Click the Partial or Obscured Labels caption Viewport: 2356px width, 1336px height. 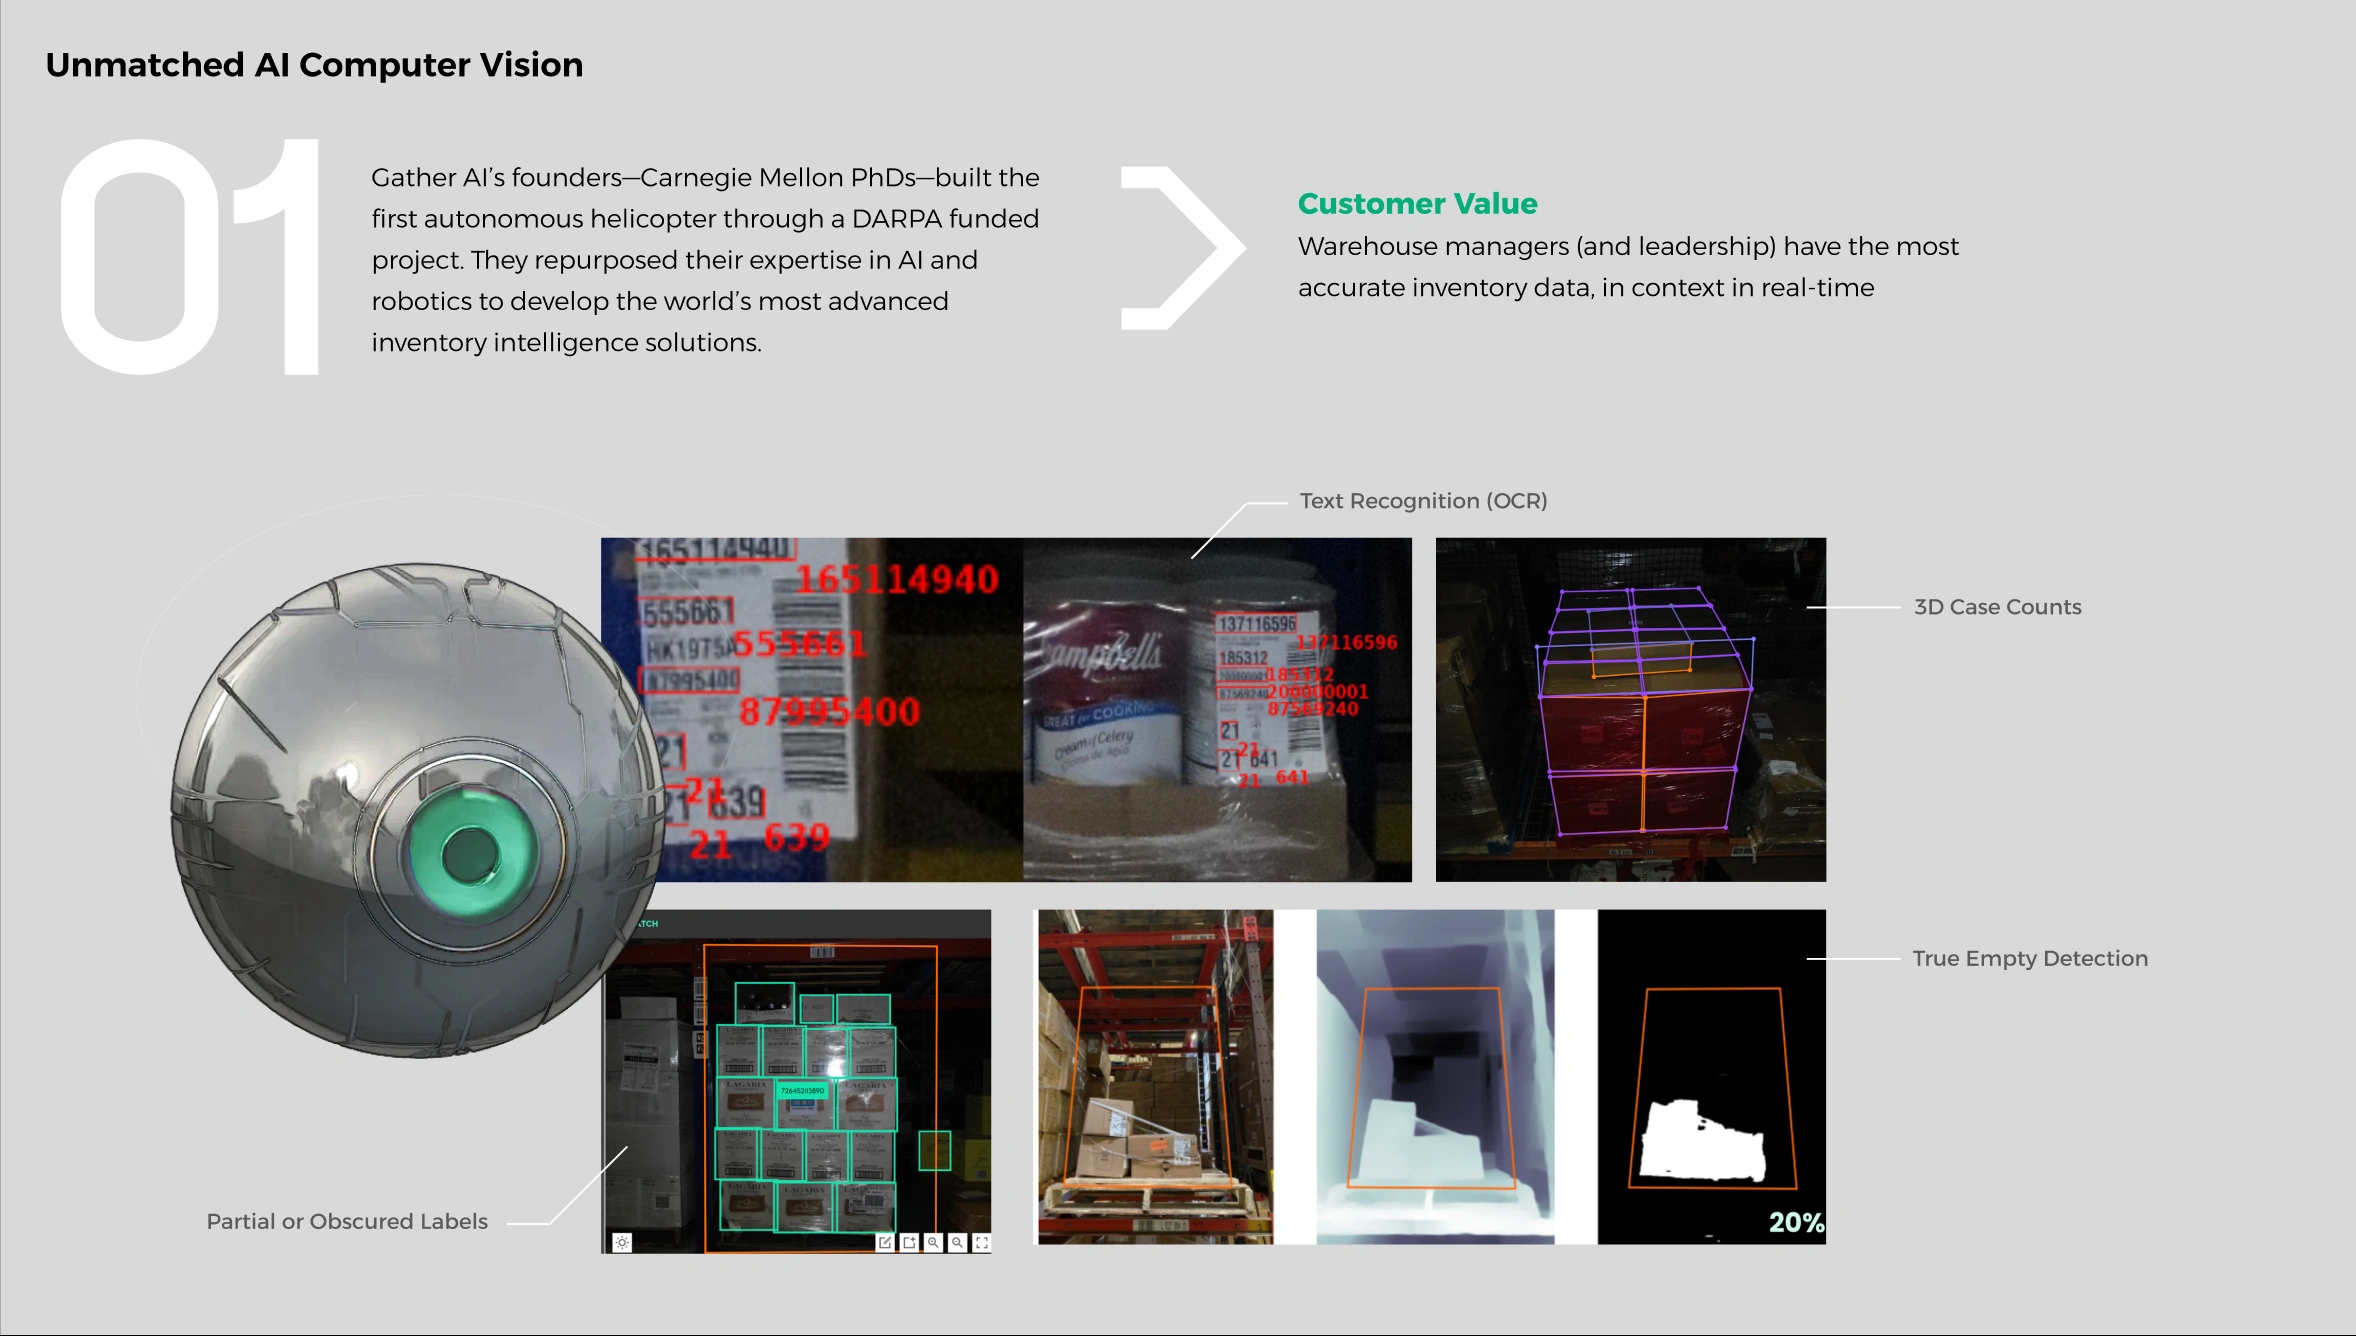pyautogui.click(x=347, y=1221)
